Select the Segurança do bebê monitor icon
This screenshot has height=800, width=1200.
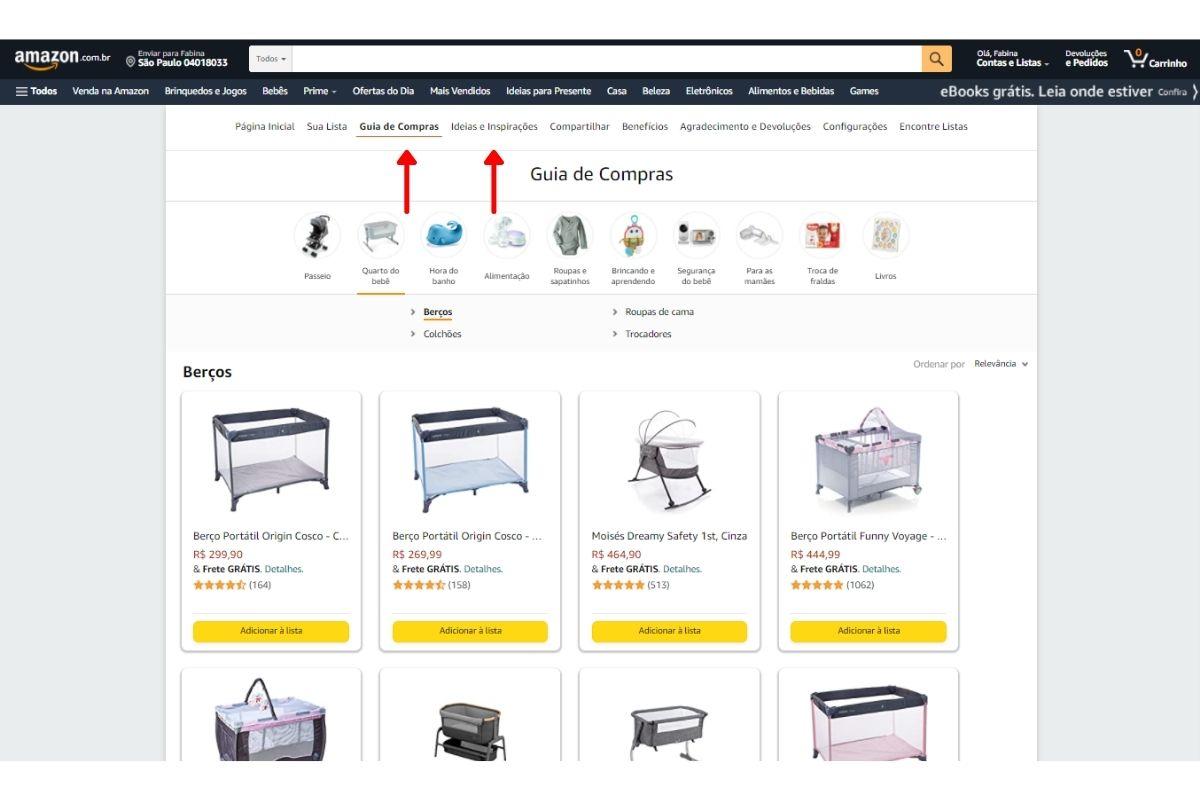point(696,235)
